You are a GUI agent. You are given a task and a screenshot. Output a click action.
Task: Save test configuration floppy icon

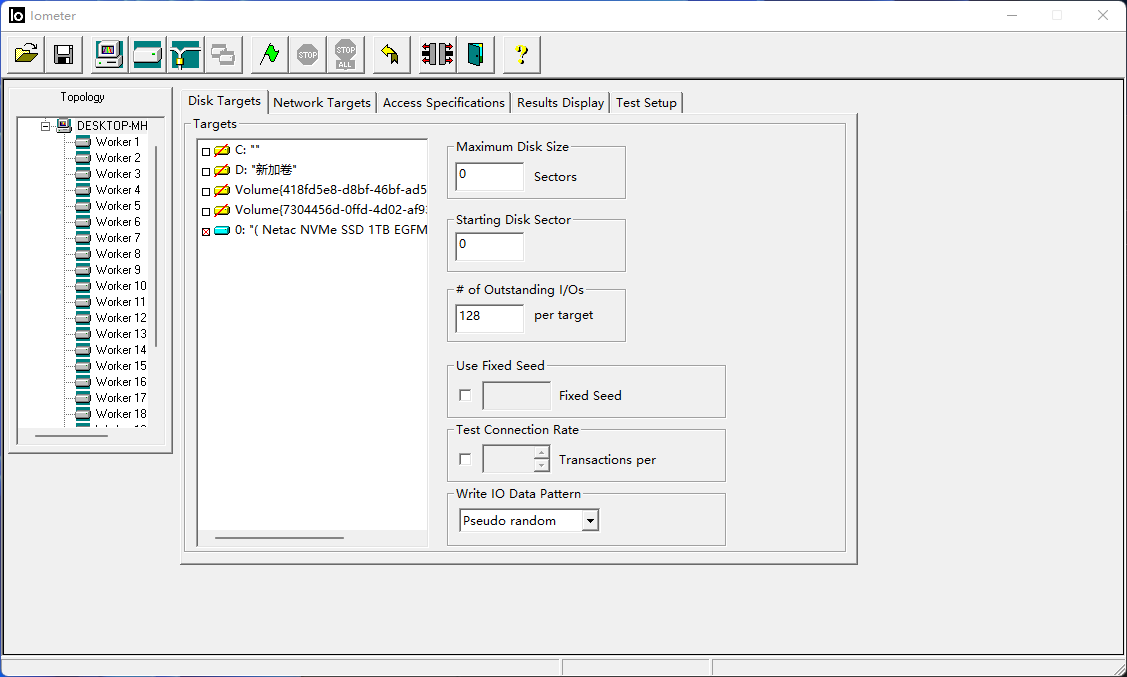click(63, 55)
